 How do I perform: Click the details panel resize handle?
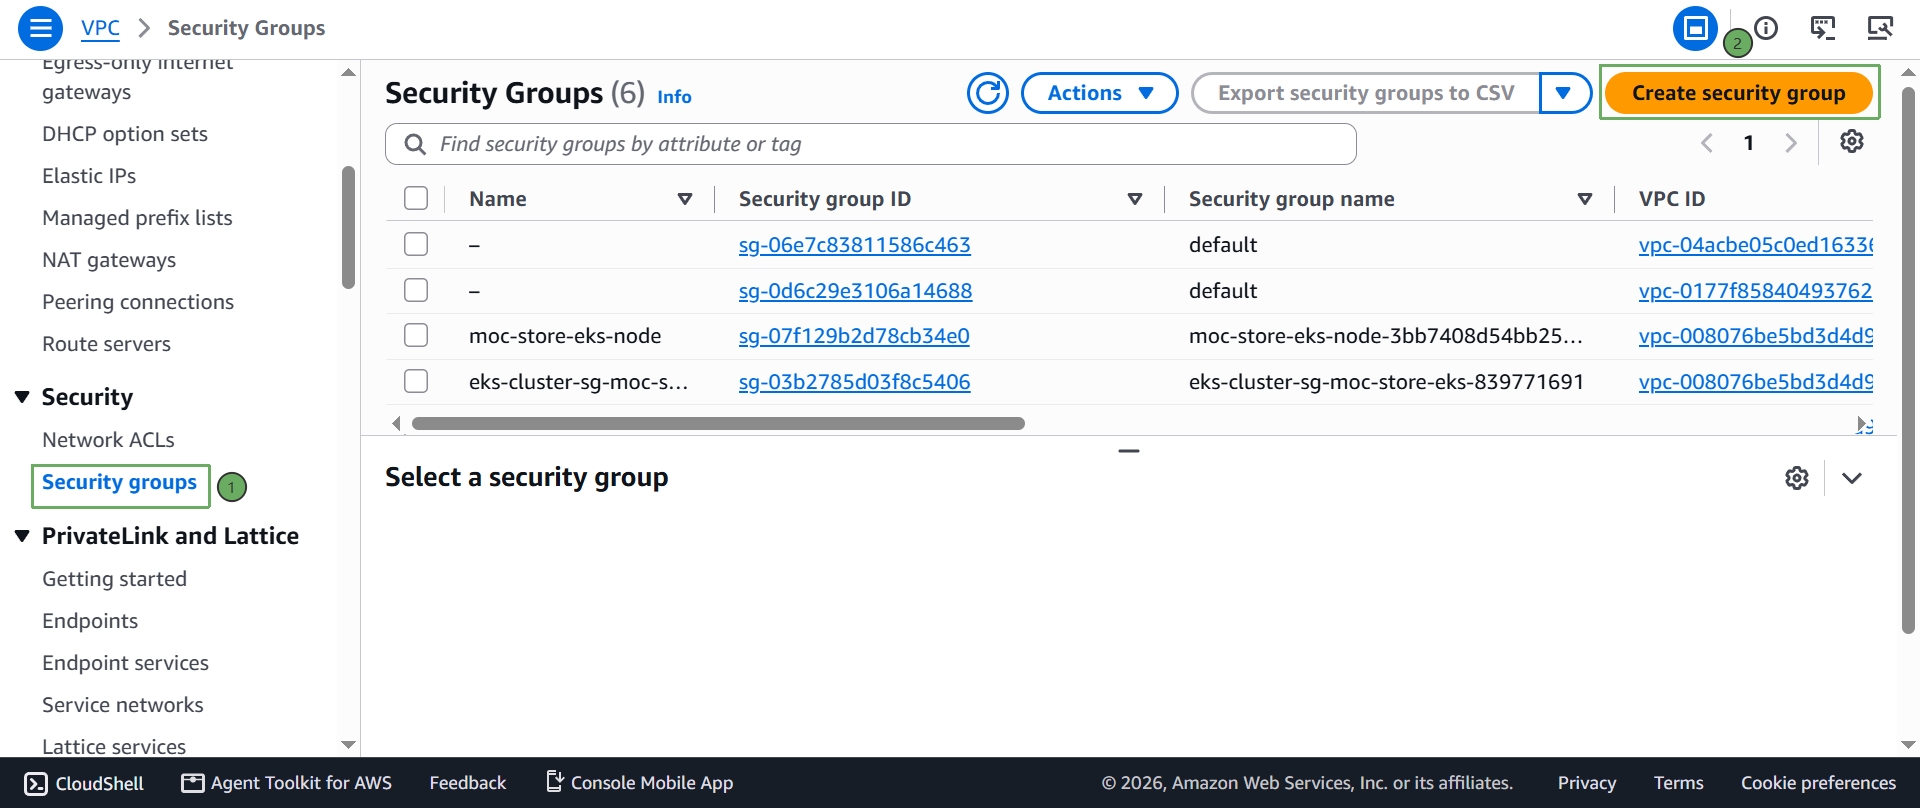click(x=1129, y=451)
